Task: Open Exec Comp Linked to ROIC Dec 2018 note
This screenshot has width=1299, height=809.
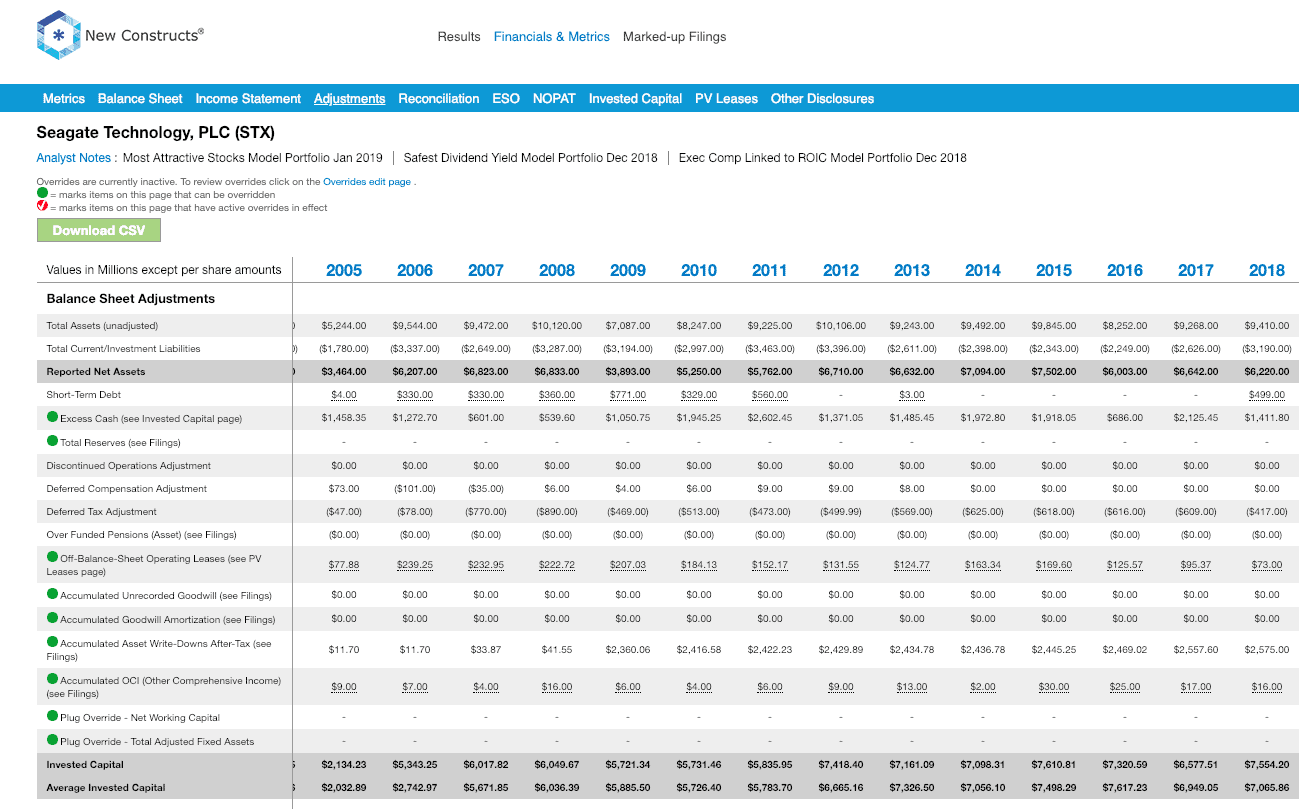Action: pos(823,158)
